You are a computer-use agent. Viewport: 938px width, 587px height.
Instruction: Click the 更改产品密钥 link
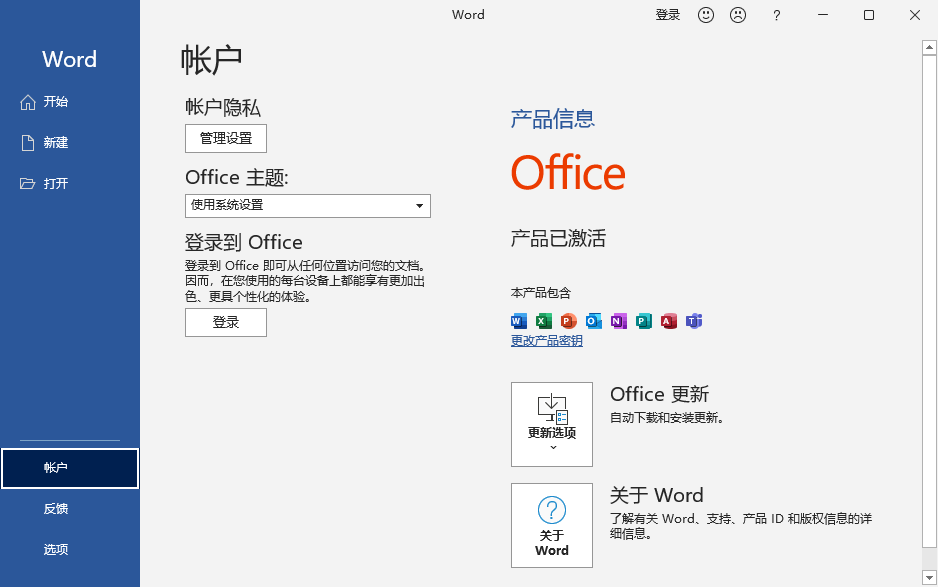tap(547, 340)
